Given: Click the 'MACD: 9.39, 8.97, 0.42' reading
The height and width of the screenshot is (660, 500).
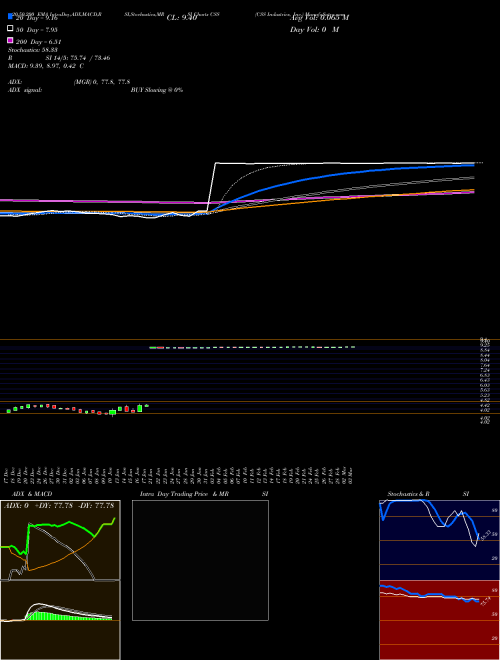Looking at the screenshot, I should tap(46, 66).
